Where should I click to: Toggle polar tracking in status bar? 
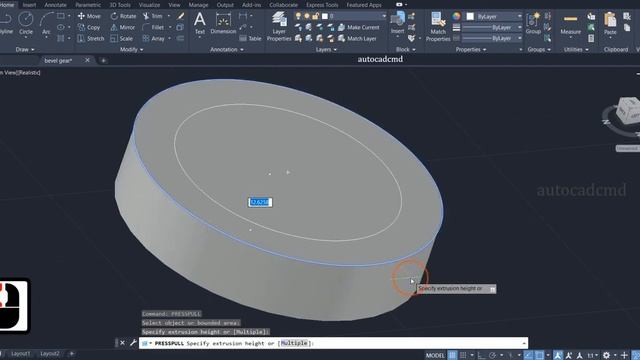pyautogui.click(x=492, y=355)
